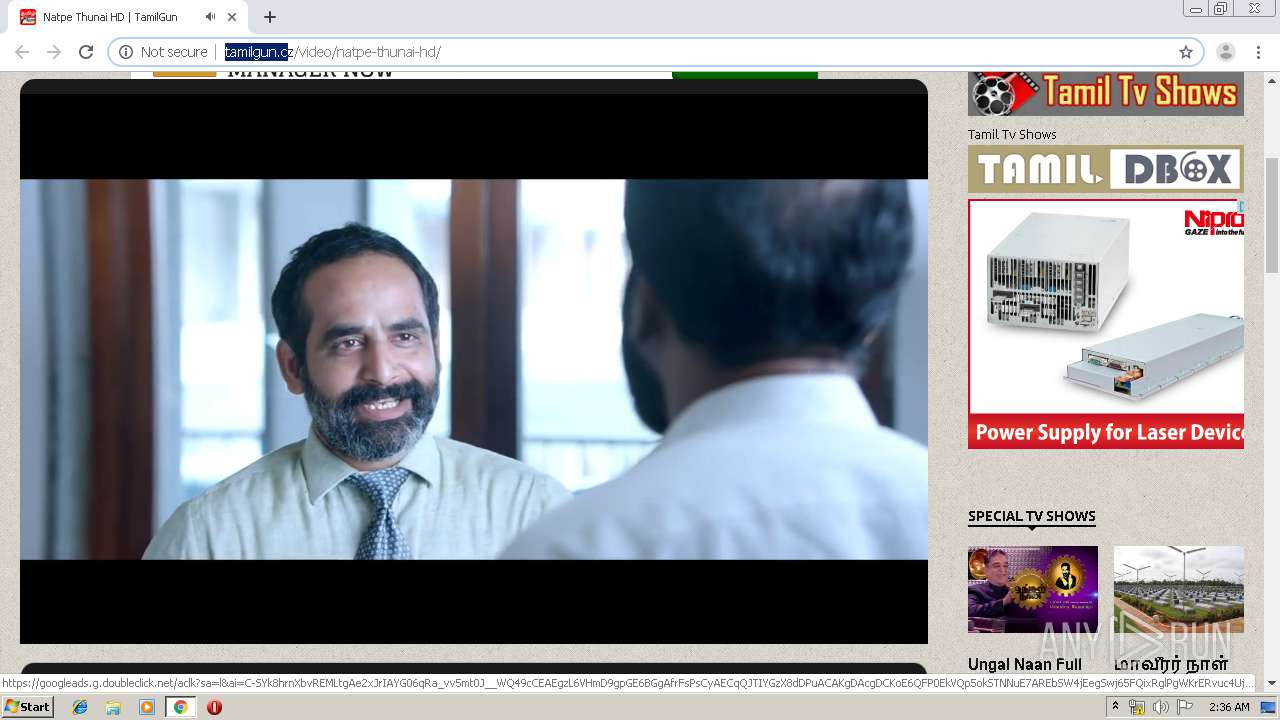The height and width of the screenshot is (720, 1280).
Task: Click the SPECIAL TV SHOWS heading
Action: pos(1032,516)
